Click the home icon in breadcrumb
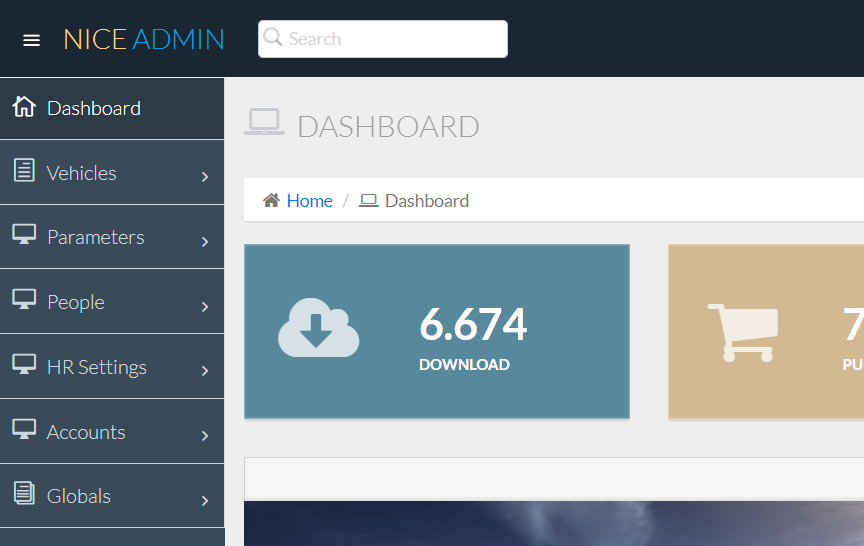Viewport: 864px width, 546px height. coord(271,200)
